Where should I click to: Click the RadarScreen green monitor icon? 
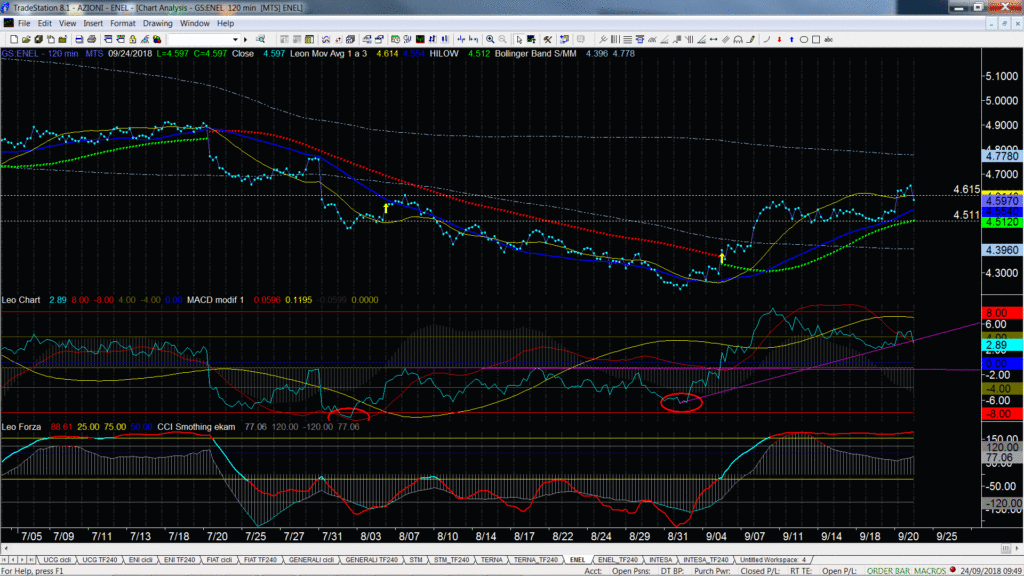coord(420,39)
